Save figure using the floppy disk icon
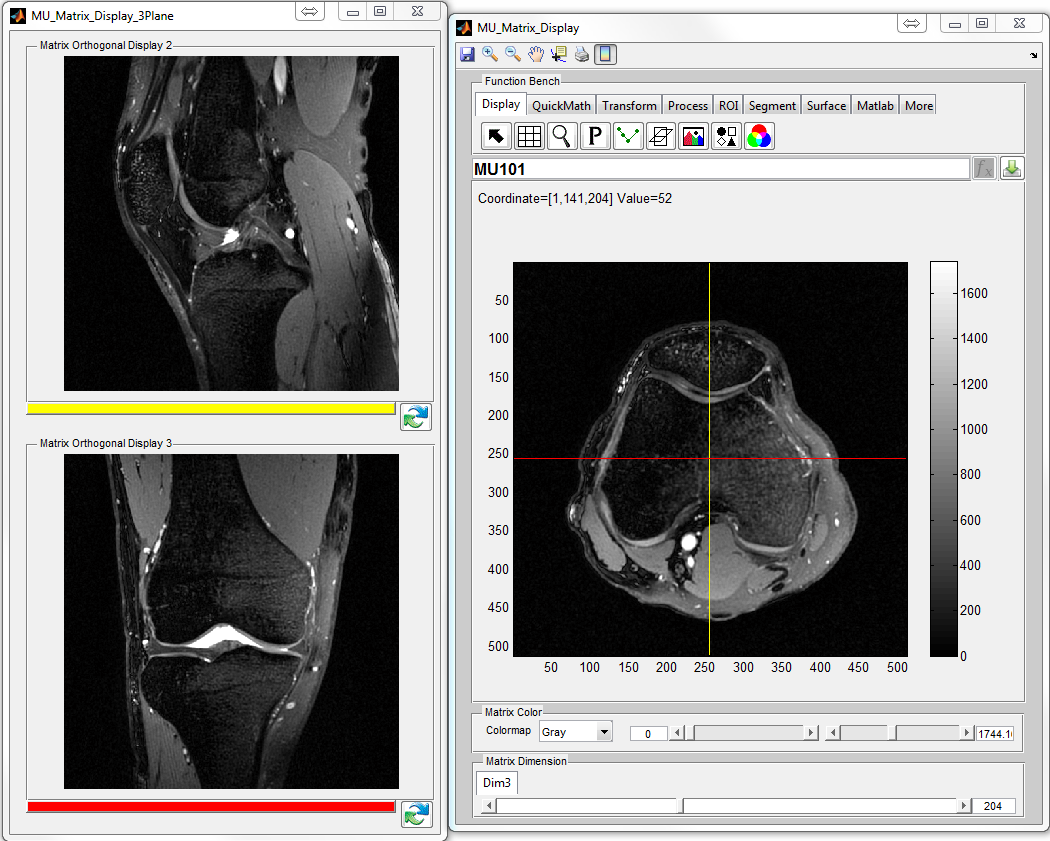The image size is (1050, 841). pyautogui.click(x=467, y=55)
